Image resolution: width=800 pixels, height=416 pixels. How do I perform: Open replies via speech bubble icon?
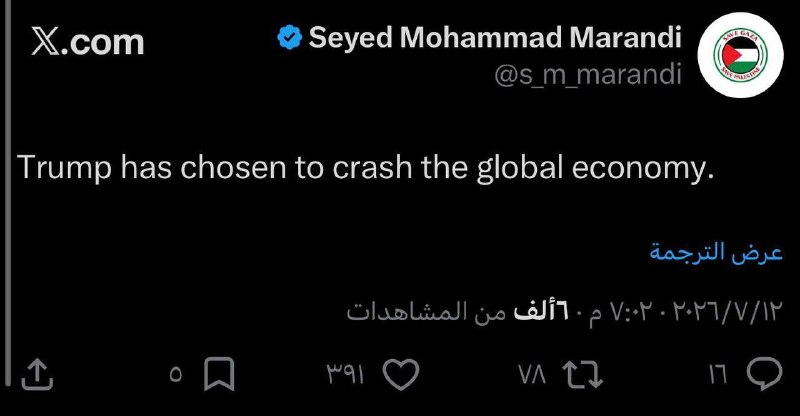764,374
